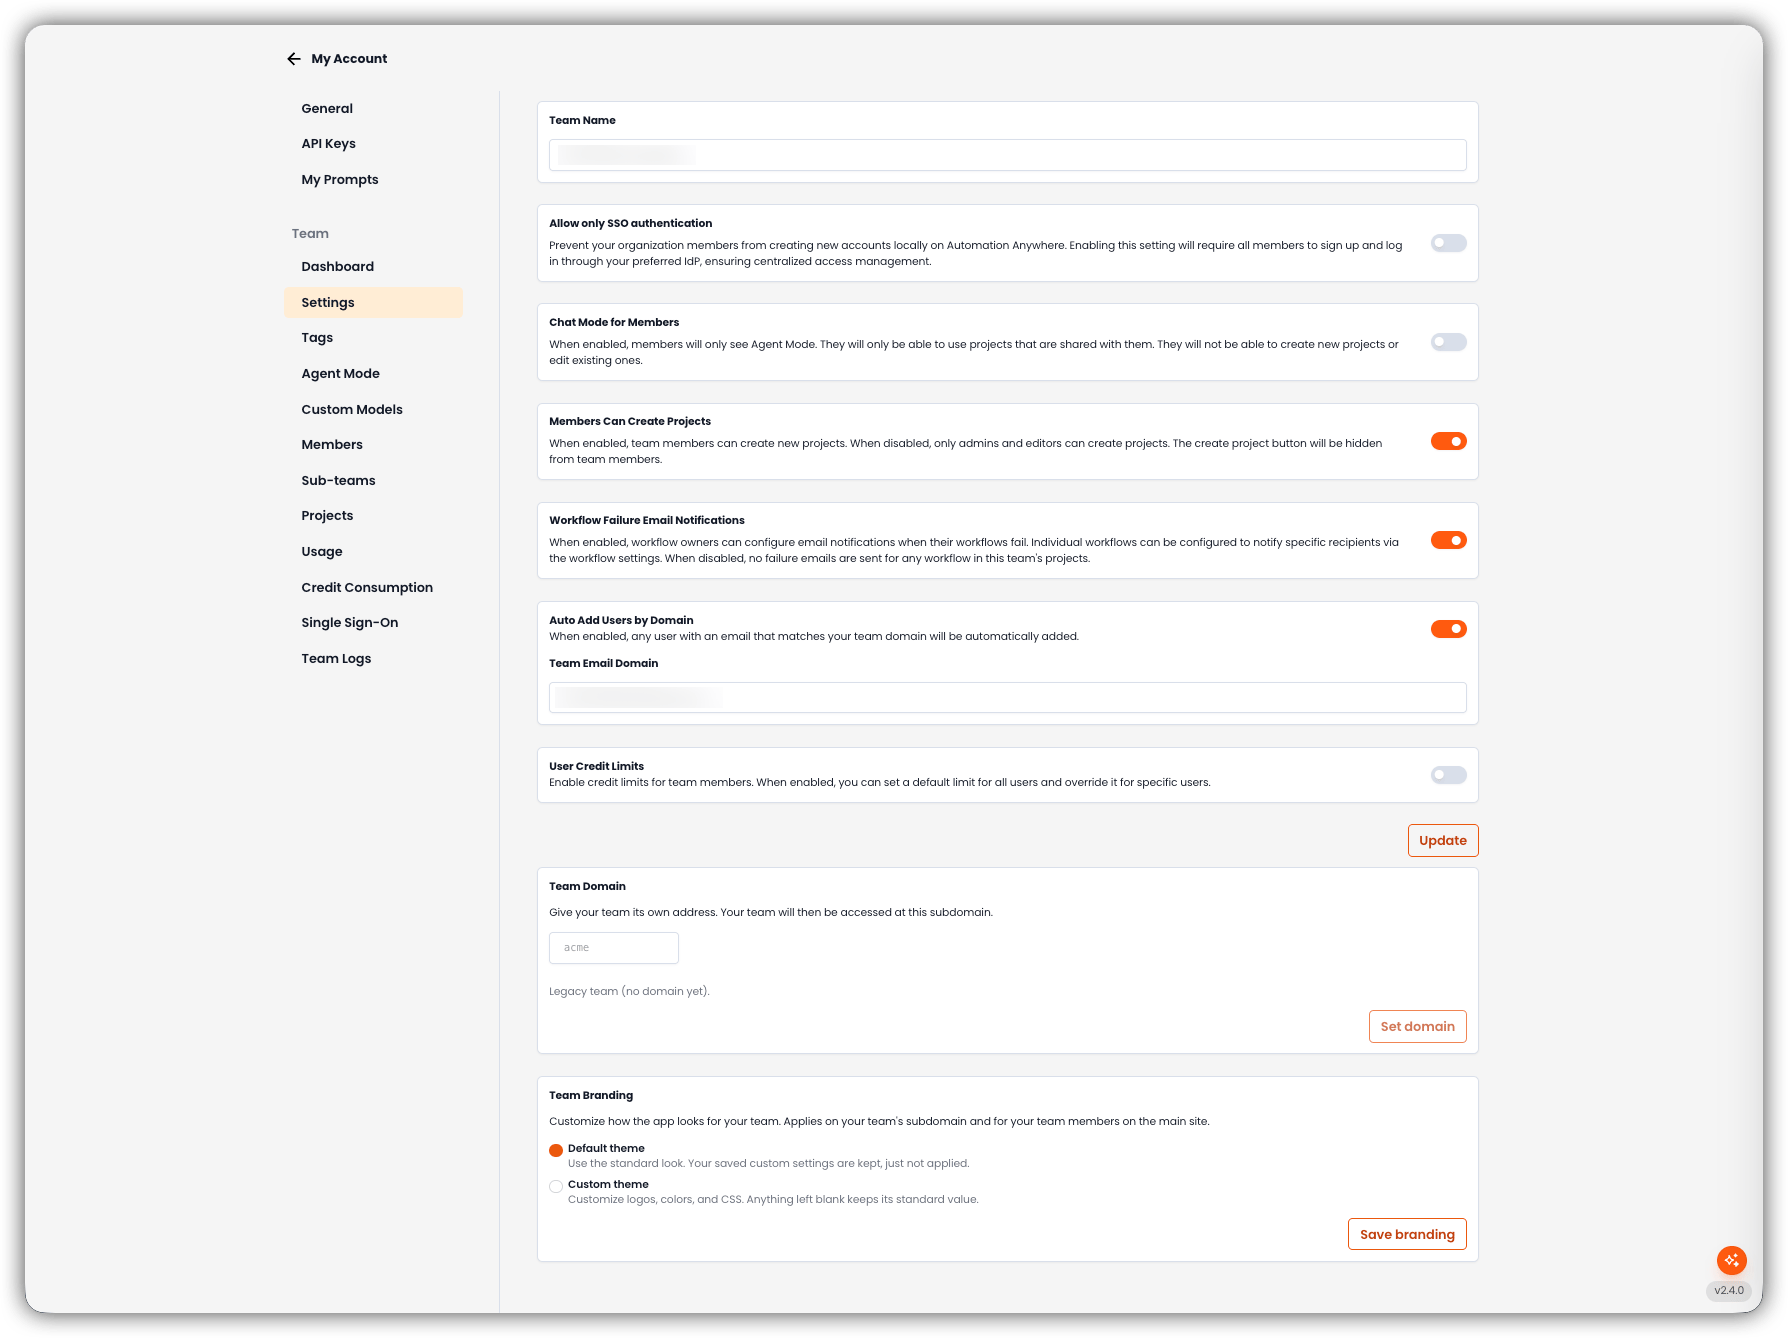The image size is (1788, 1338).
Task: Select Settings in the Team sidebar
Action: click(373, 302)
